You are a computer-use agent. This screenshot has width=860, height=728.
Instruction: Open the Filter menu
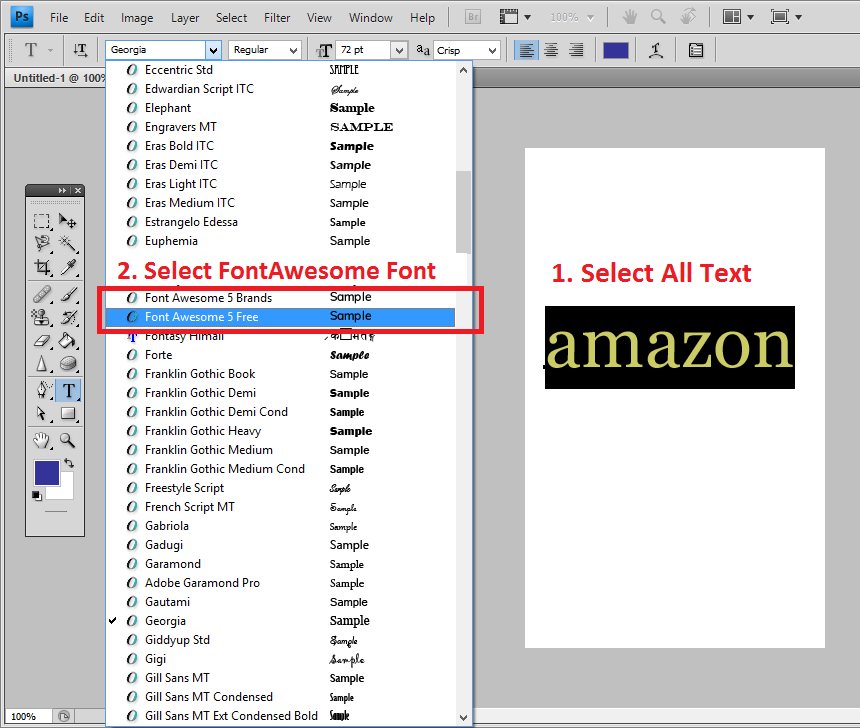[x=277, y=18]
